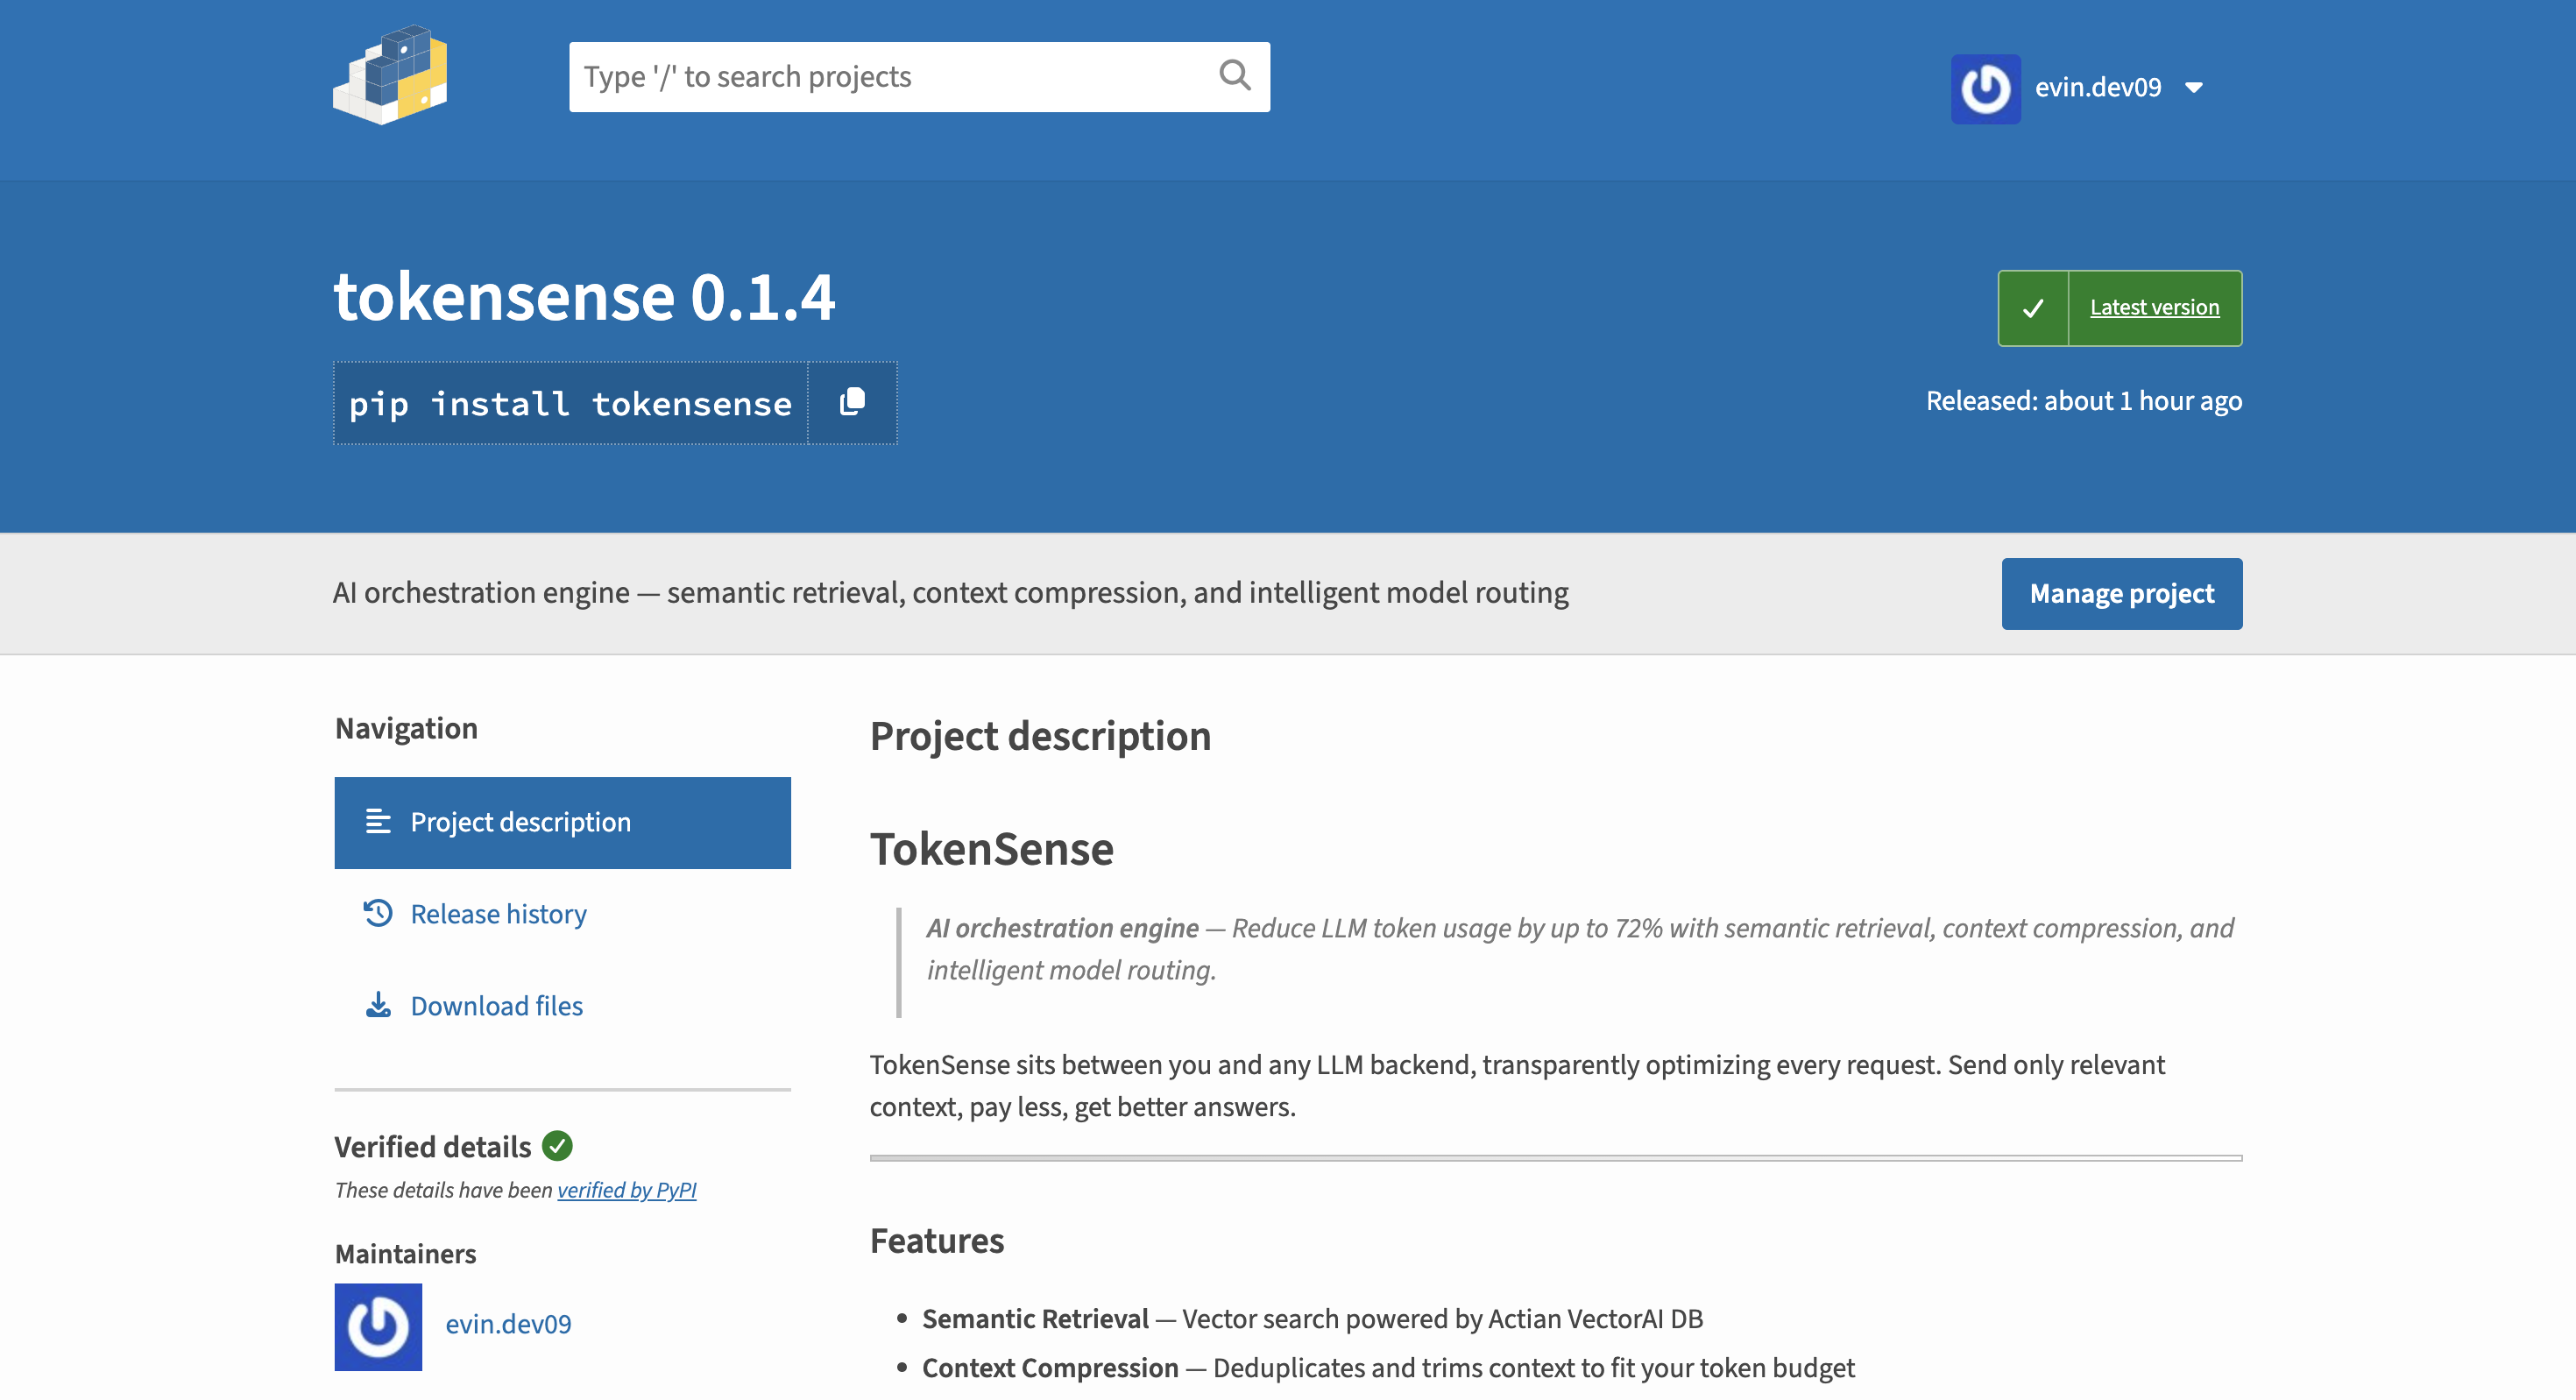
Task: Open the evin.dev09 maintainer profile link
Action: [508, 1324]
